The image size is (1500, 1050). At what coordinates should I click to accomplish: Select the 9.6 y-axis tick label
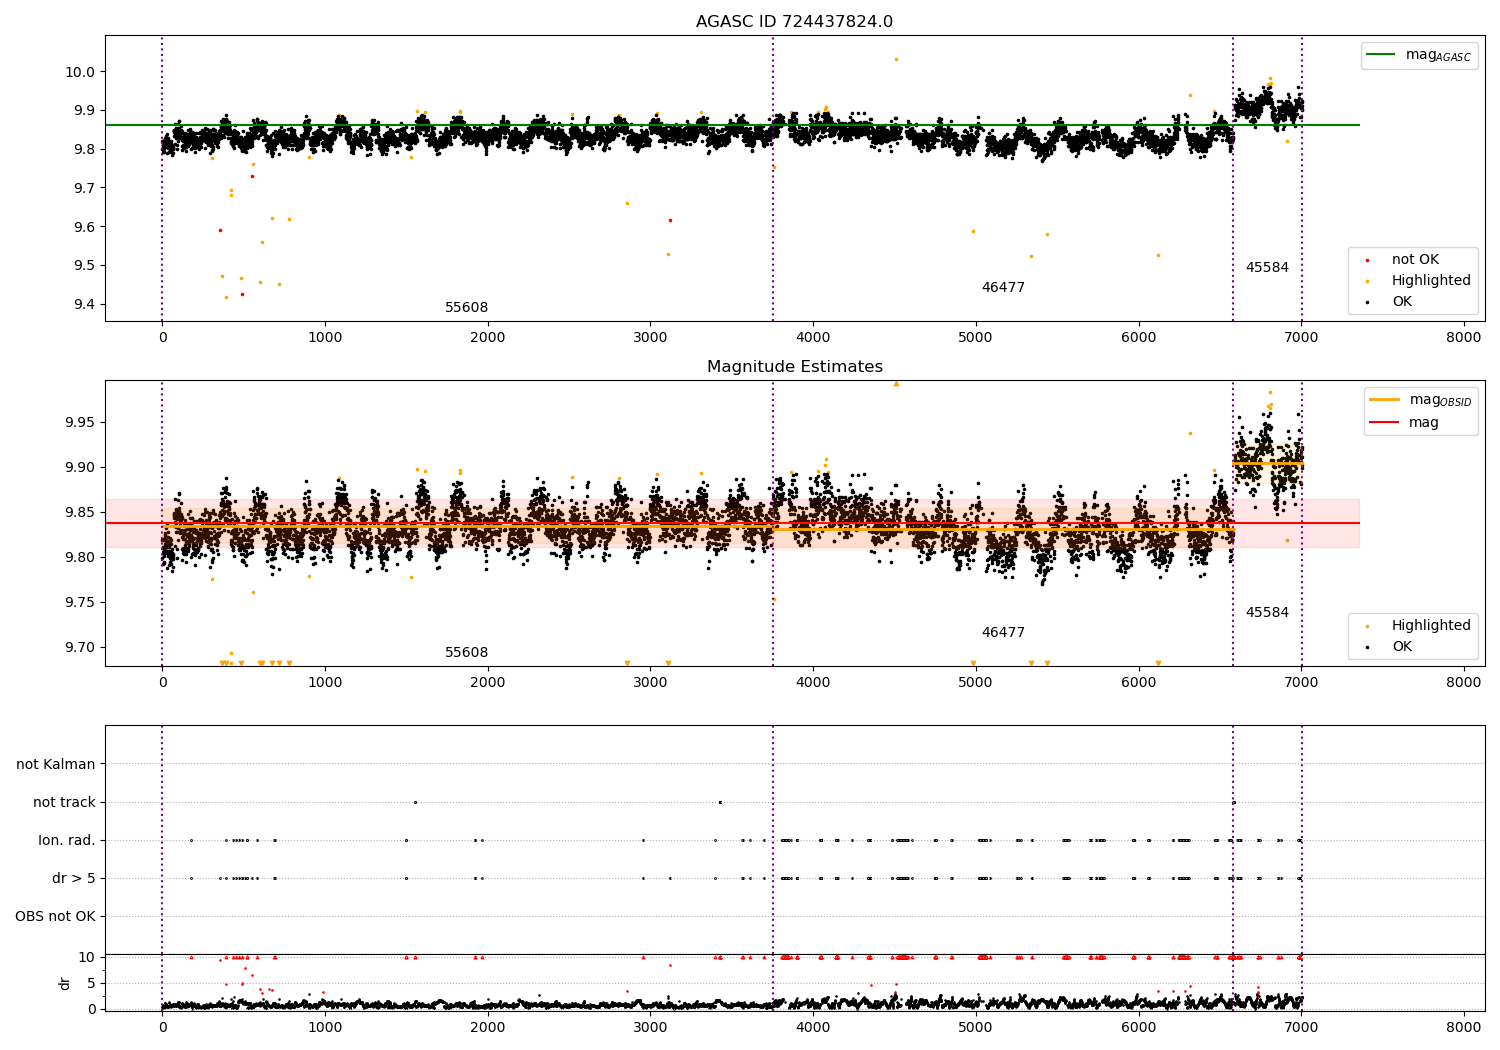click(x=85, y=227)
